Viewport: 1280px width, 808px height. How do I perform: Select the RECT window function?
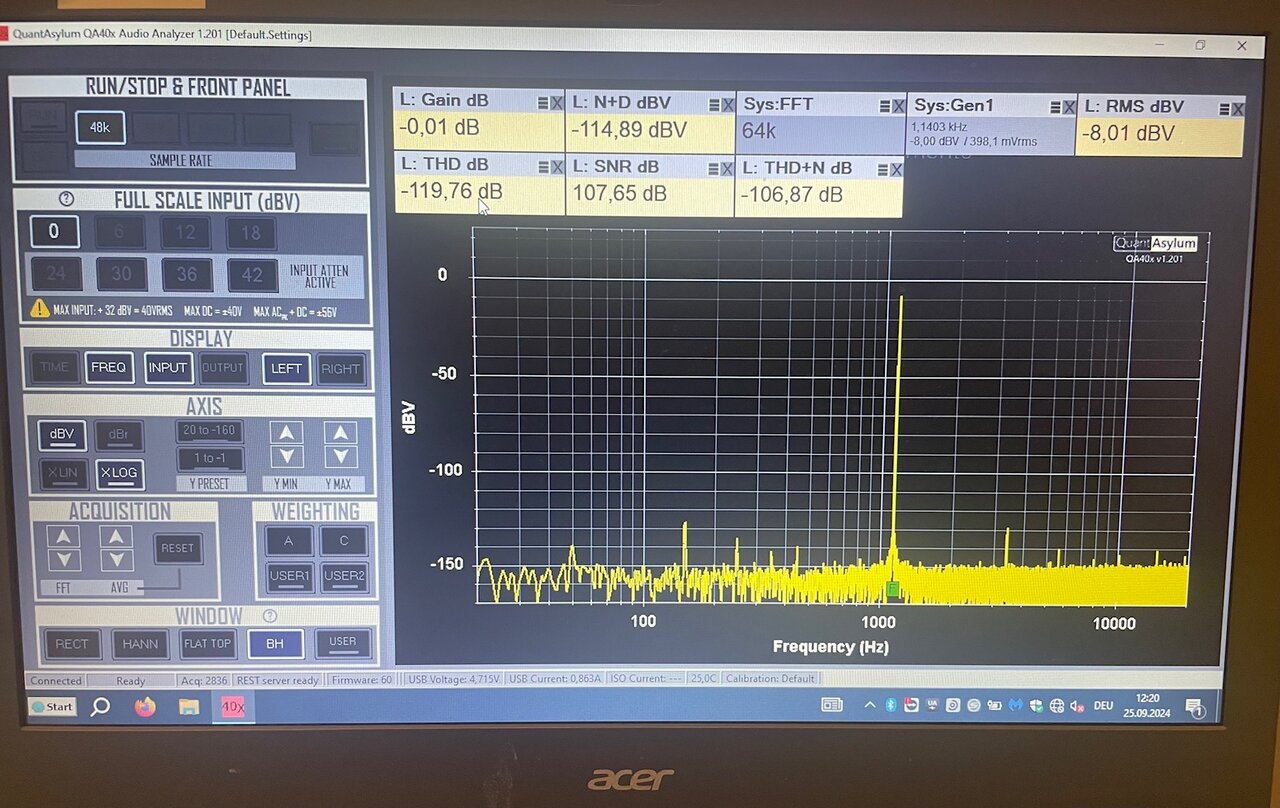point(72,644)
